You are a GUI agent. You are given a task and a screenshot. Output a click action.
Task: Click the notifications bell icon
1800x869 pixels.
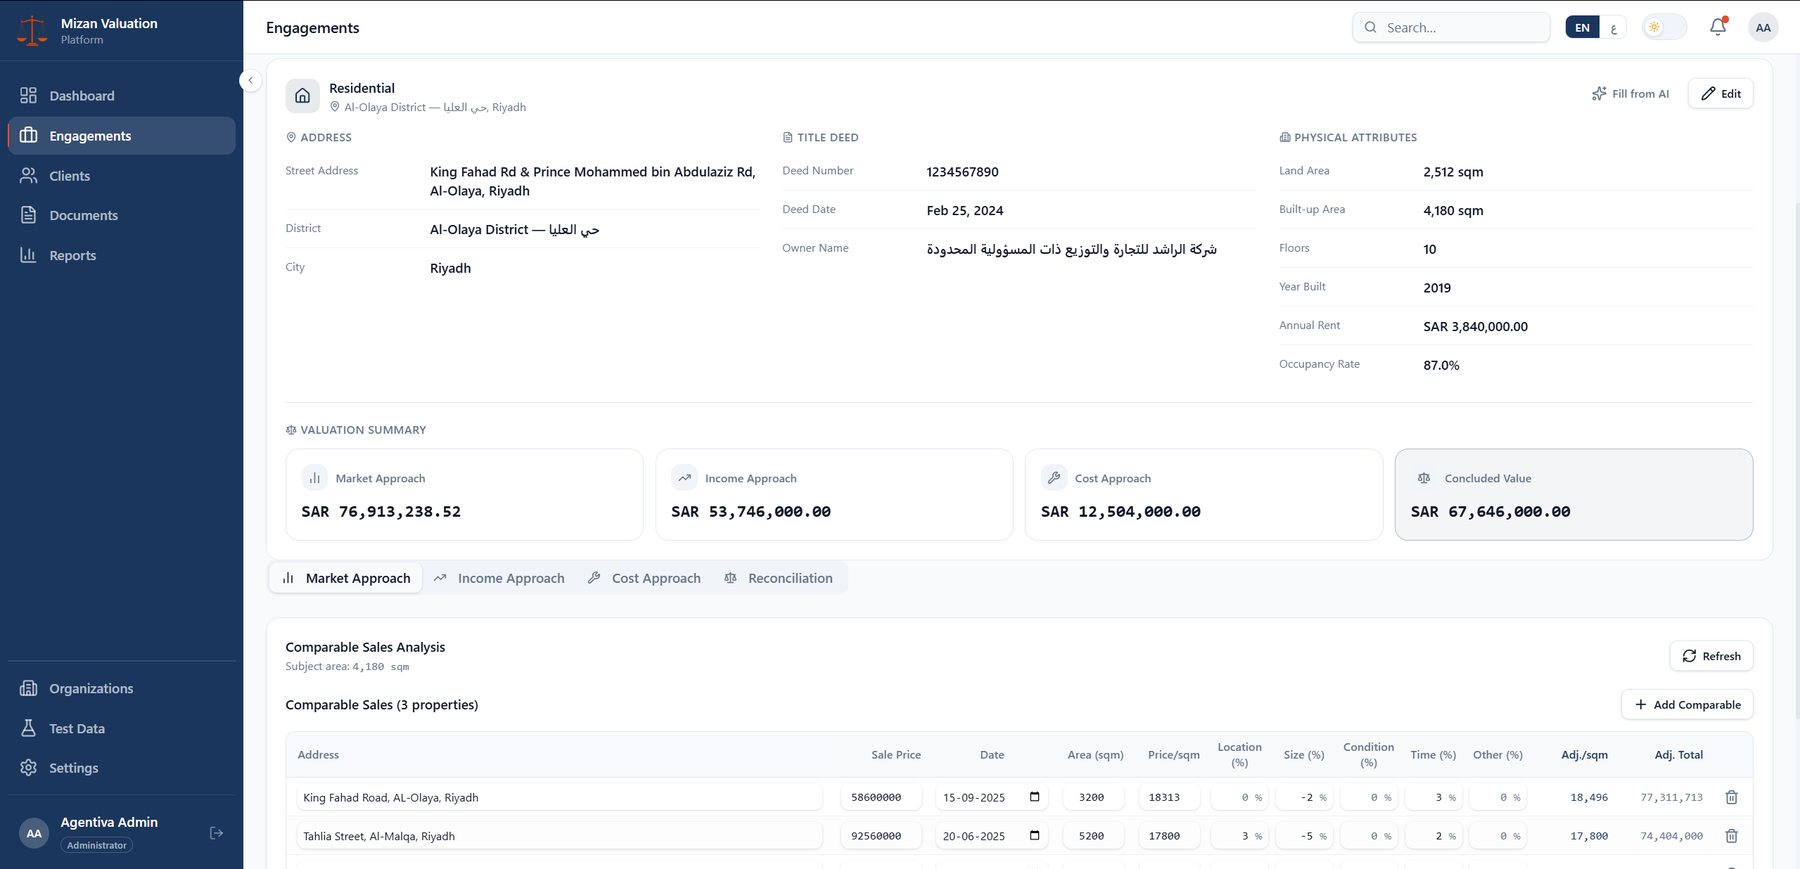click(x=1718, y=27)
